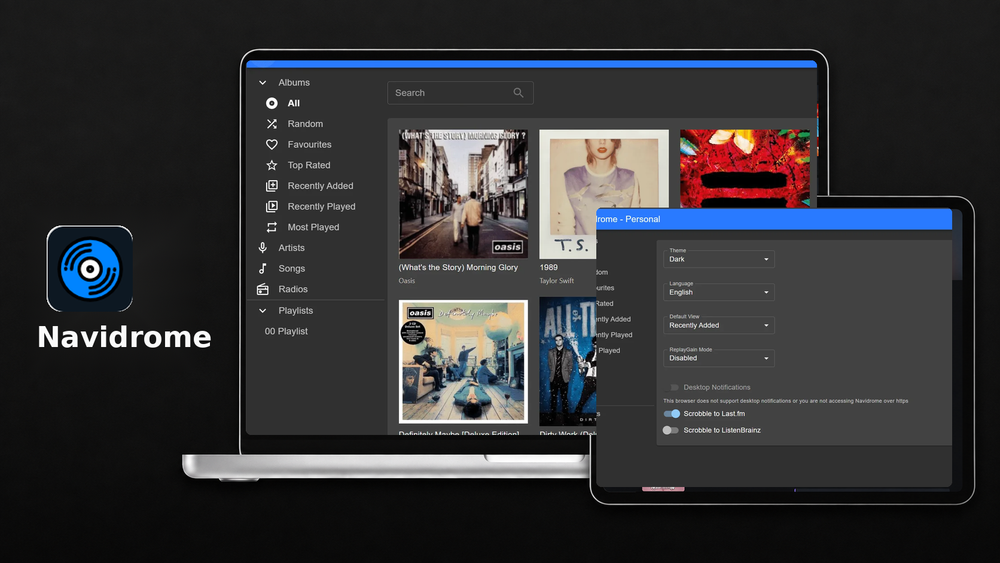Click the (What's the Story) Morning Glory title
The width and height of the screenshot is (1000, 563).
click(x=459, y=268)
